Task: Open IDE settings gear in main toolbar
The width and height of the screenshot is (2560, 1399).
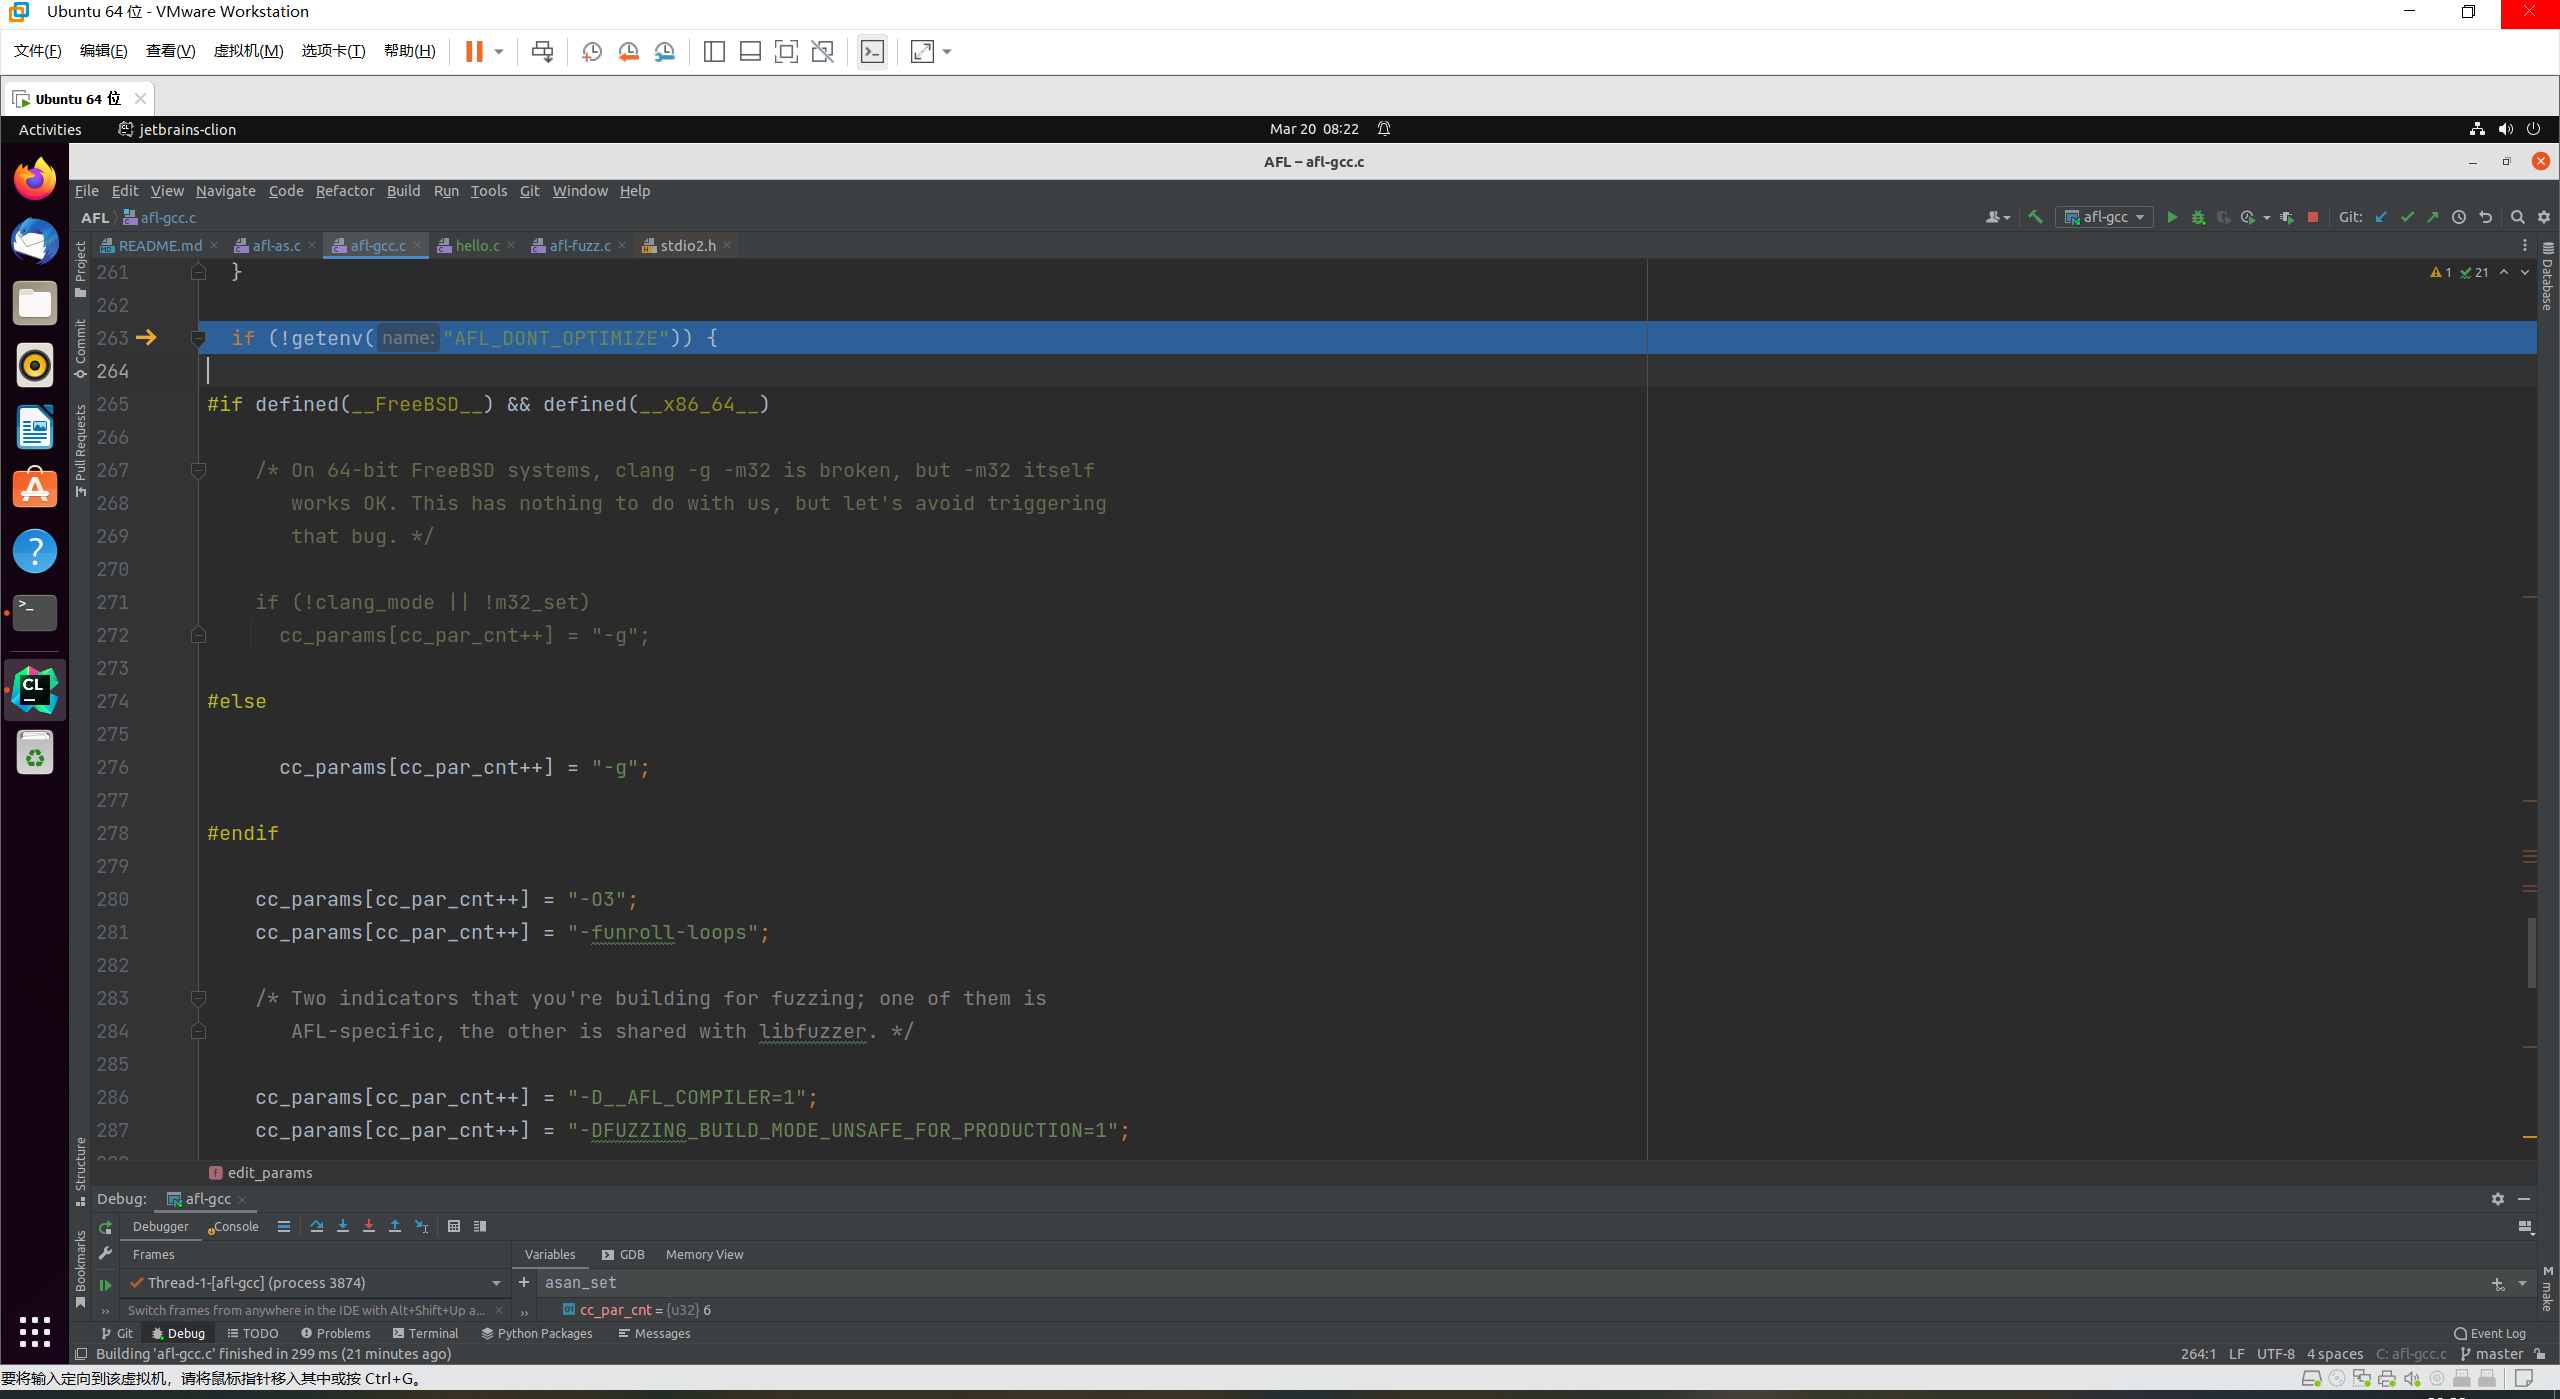Action: 2544,217
